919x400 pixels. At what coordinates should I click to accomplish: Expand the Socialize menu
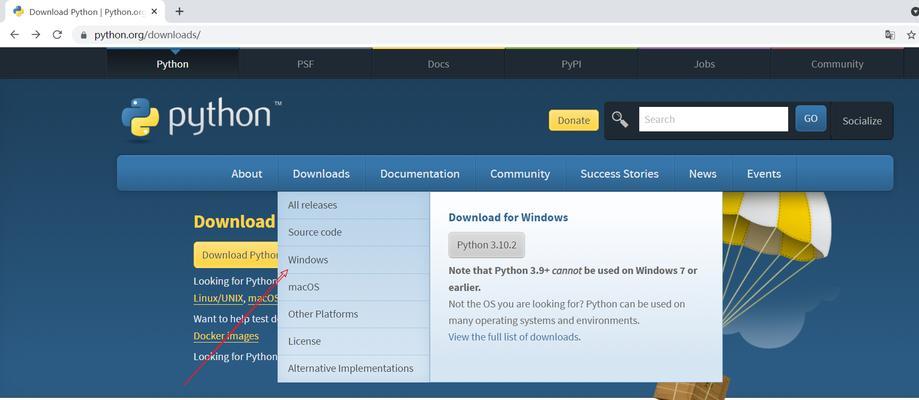pos(862,121)
